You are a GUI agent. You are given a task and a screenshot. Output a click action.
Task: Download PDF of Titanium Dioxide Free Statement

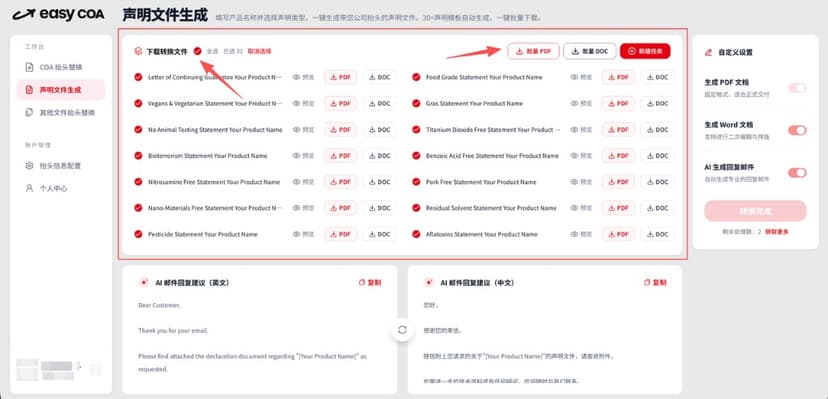click(618, 129)
